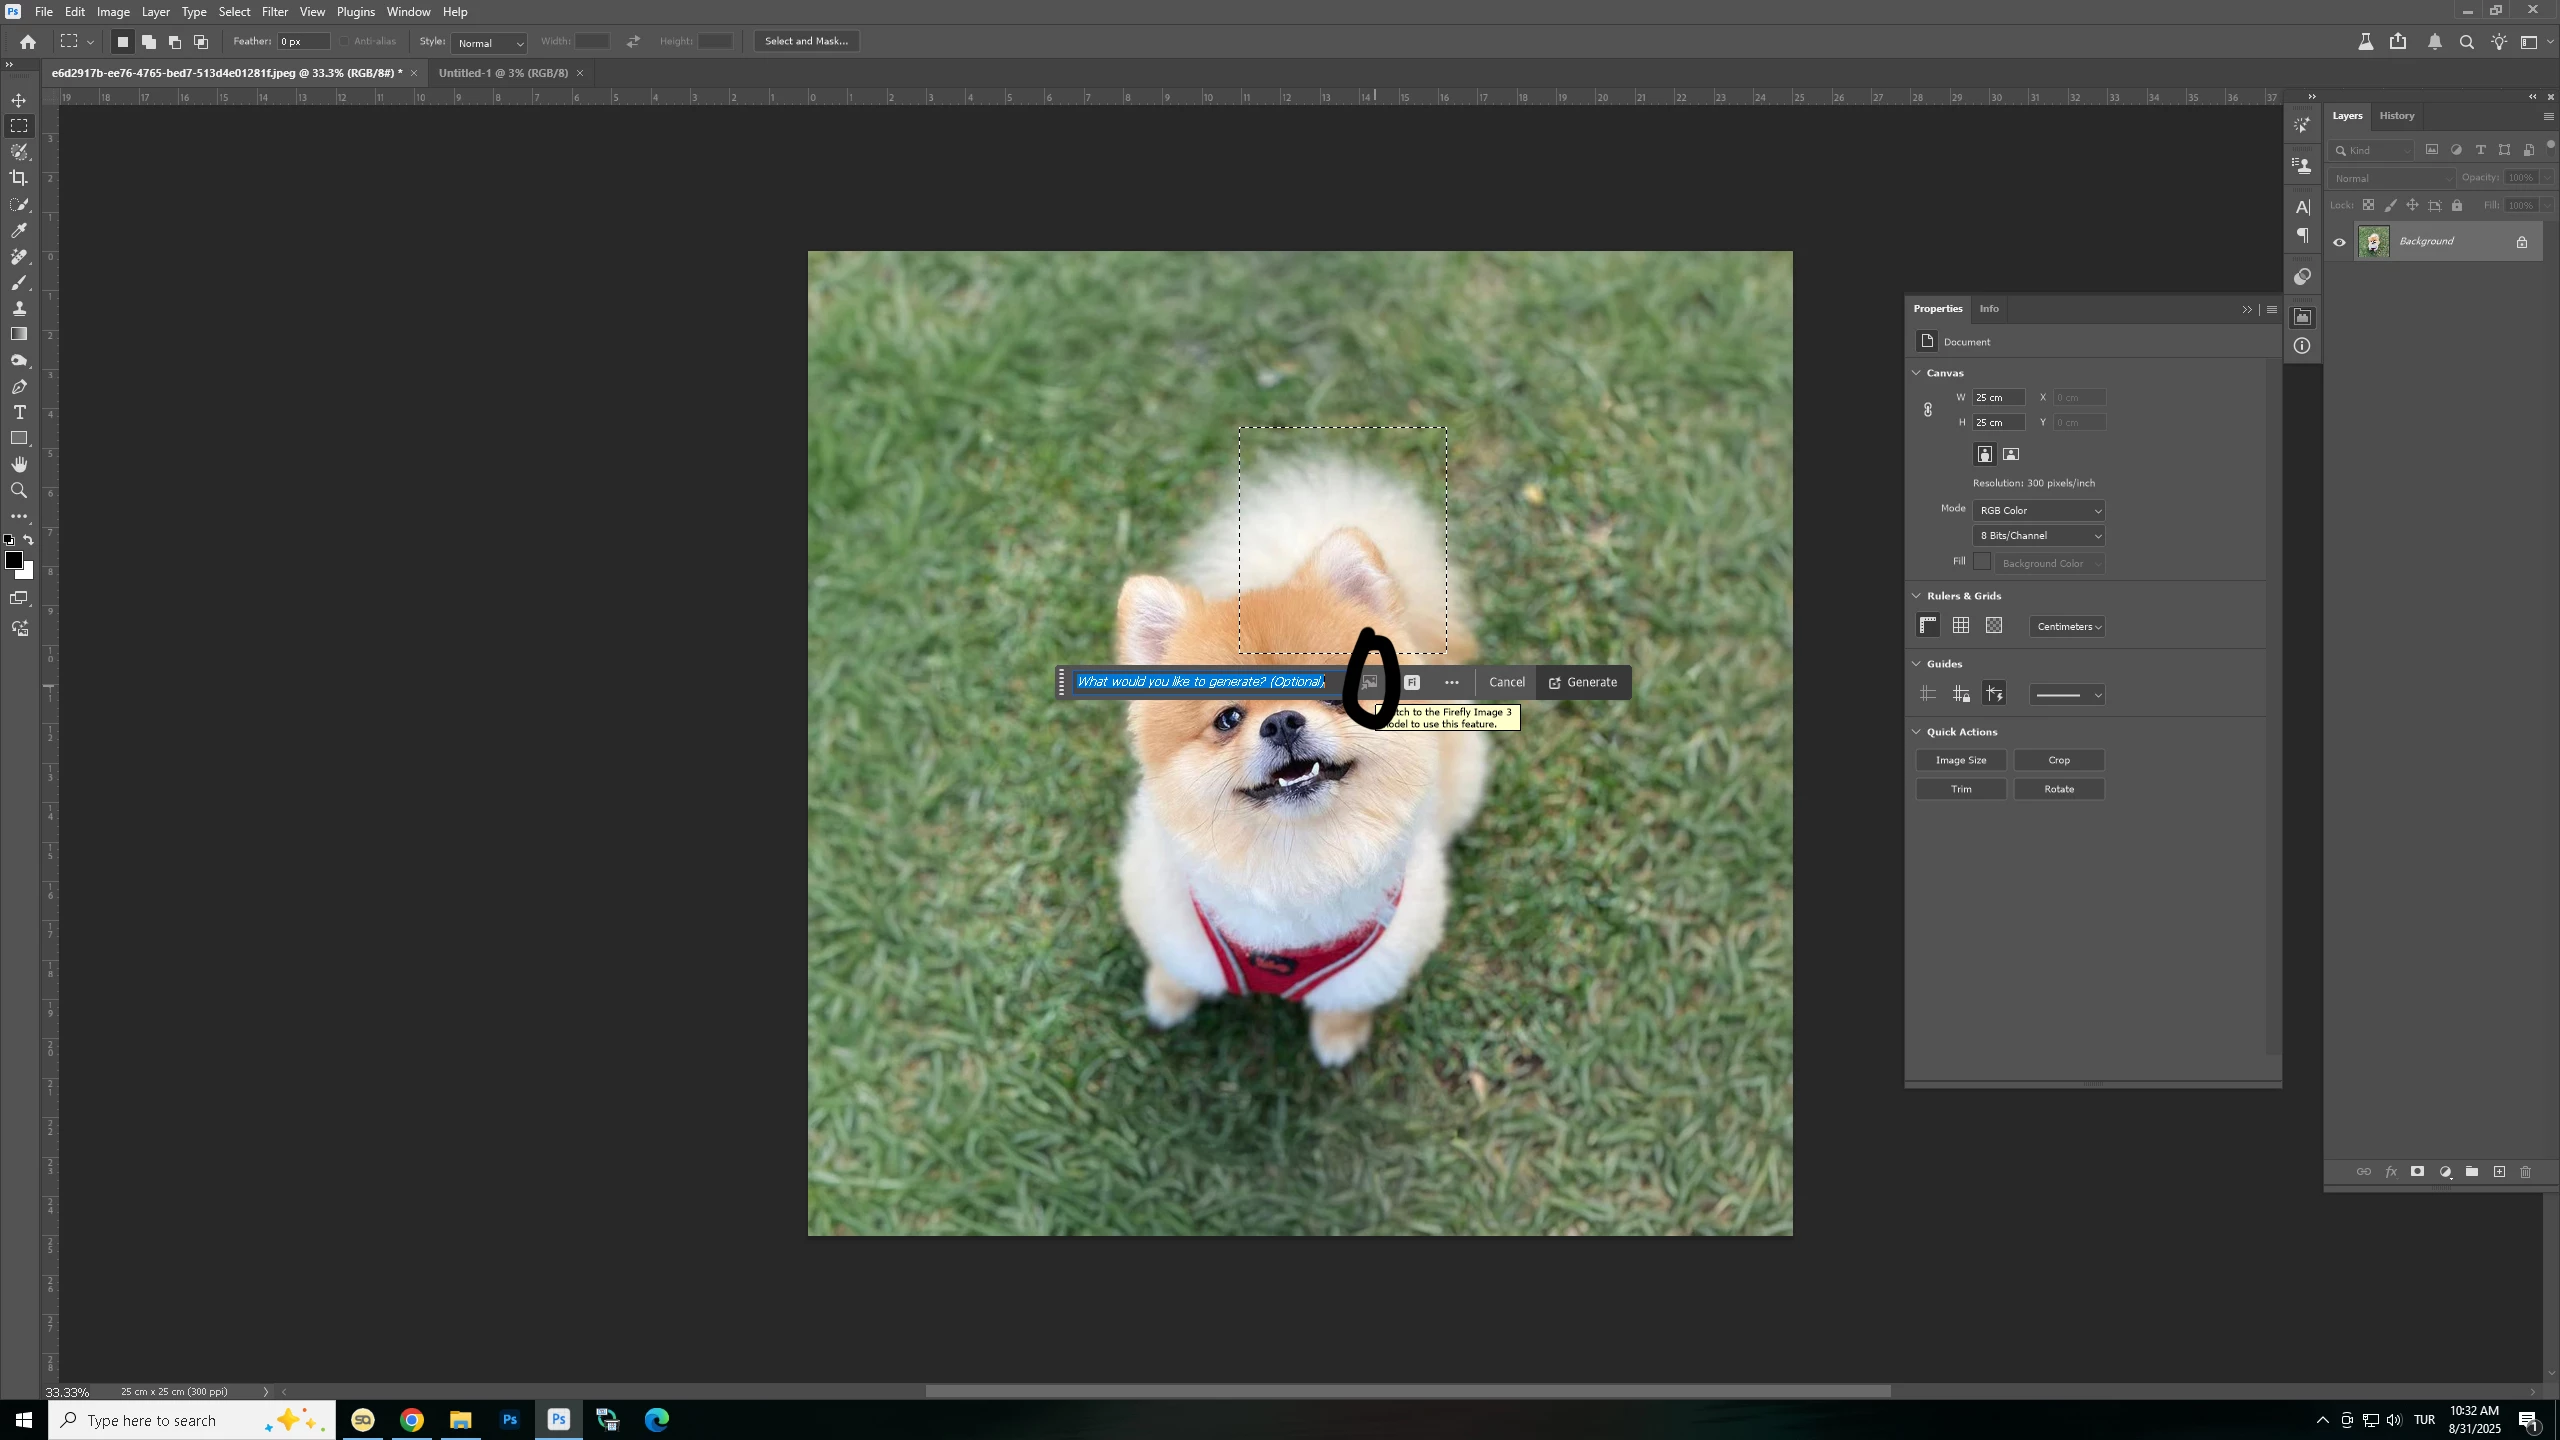
Task: Hide the Background layer visibility
Action: (2339, 242)
